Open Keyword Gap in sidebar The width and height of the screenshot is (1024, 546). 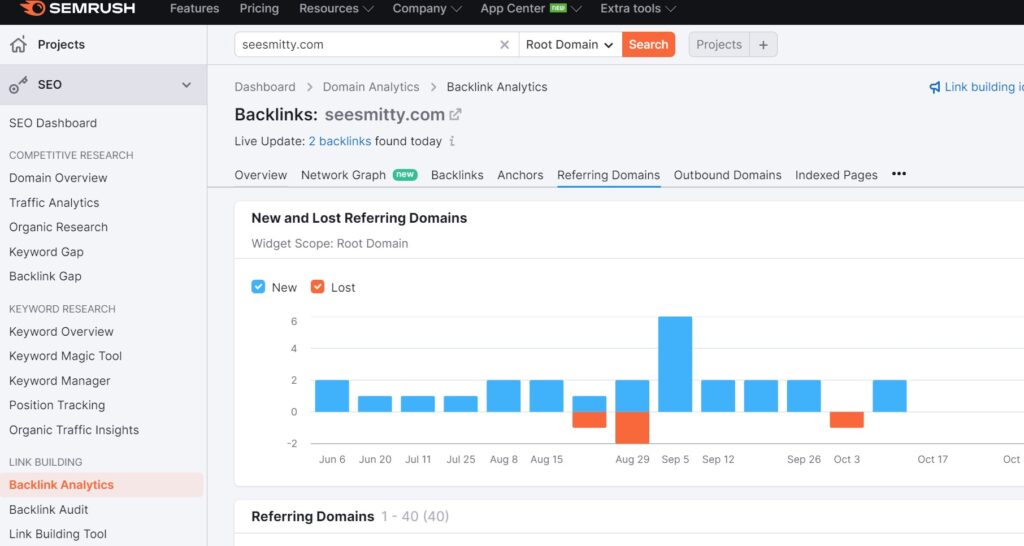46,251
